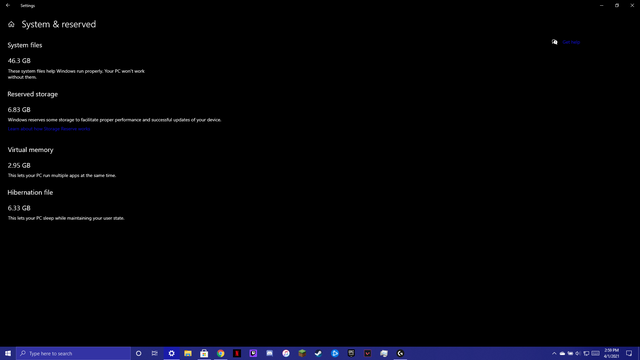Show hidden system tray icons
The height and width of the screenshot is (360, 640).
[x=554, y=353]
